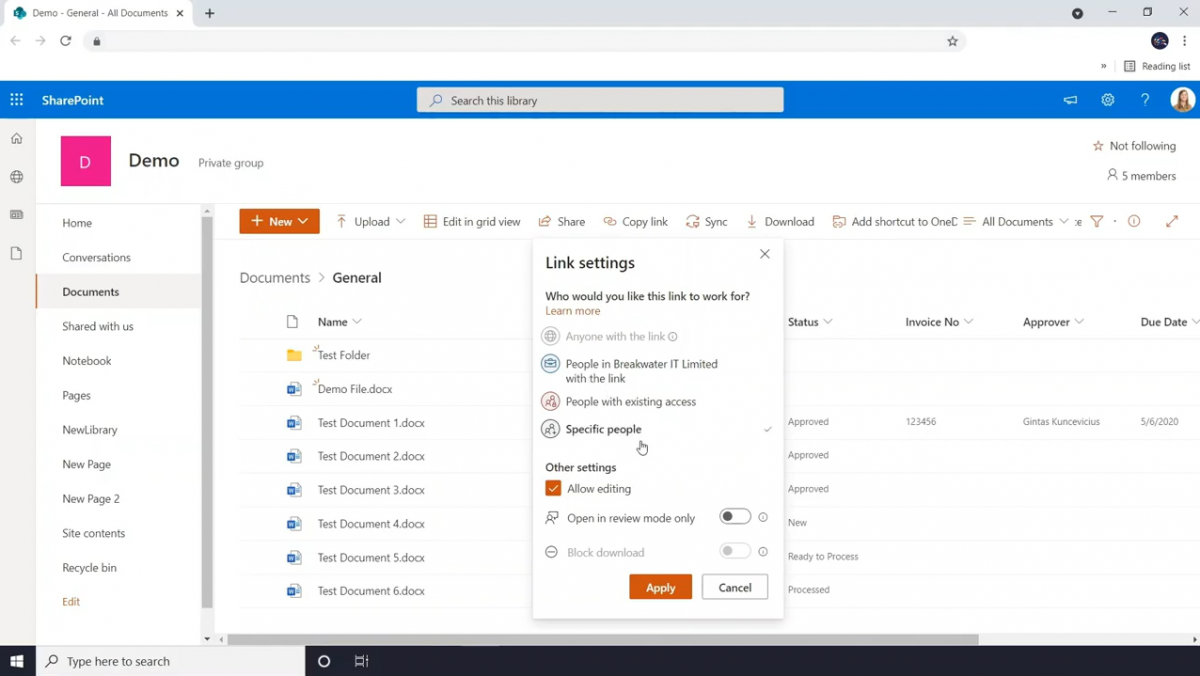Open the Share dialog from the toolbar

point(561,221)
